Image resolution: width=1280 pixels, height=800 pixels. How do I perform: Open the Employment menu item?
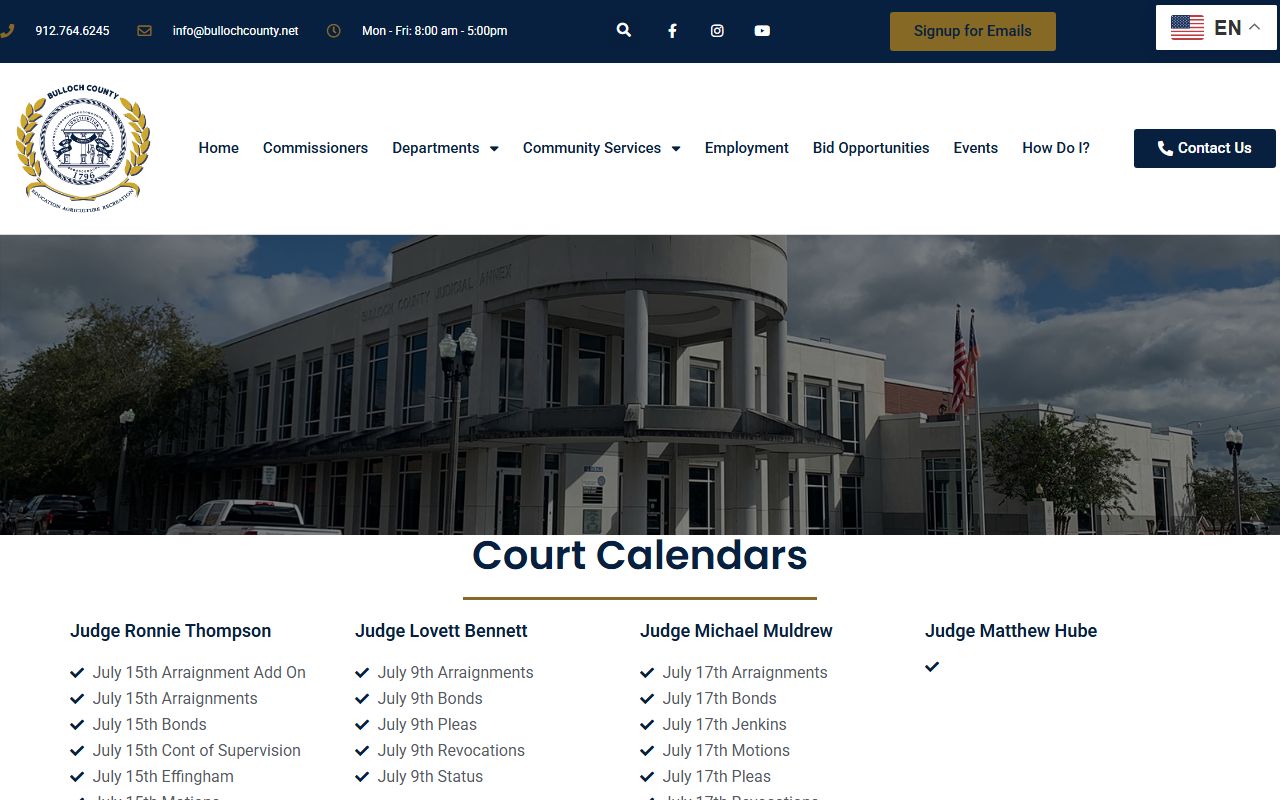tap(746, 148)
